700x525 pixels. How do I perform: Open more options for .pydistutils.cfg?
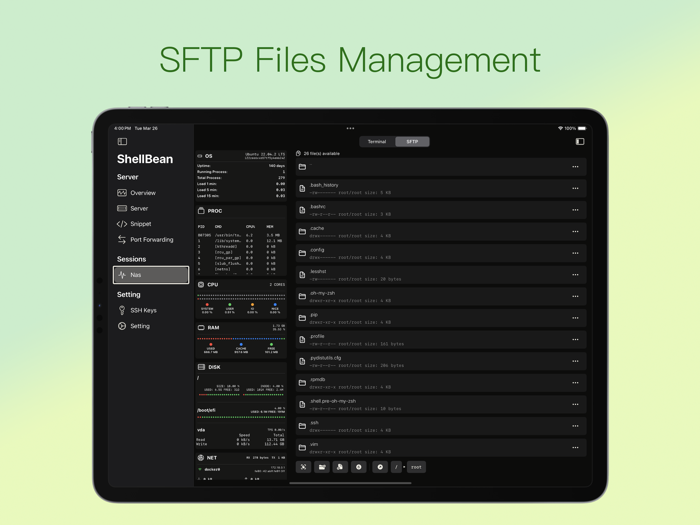[575, 361]
